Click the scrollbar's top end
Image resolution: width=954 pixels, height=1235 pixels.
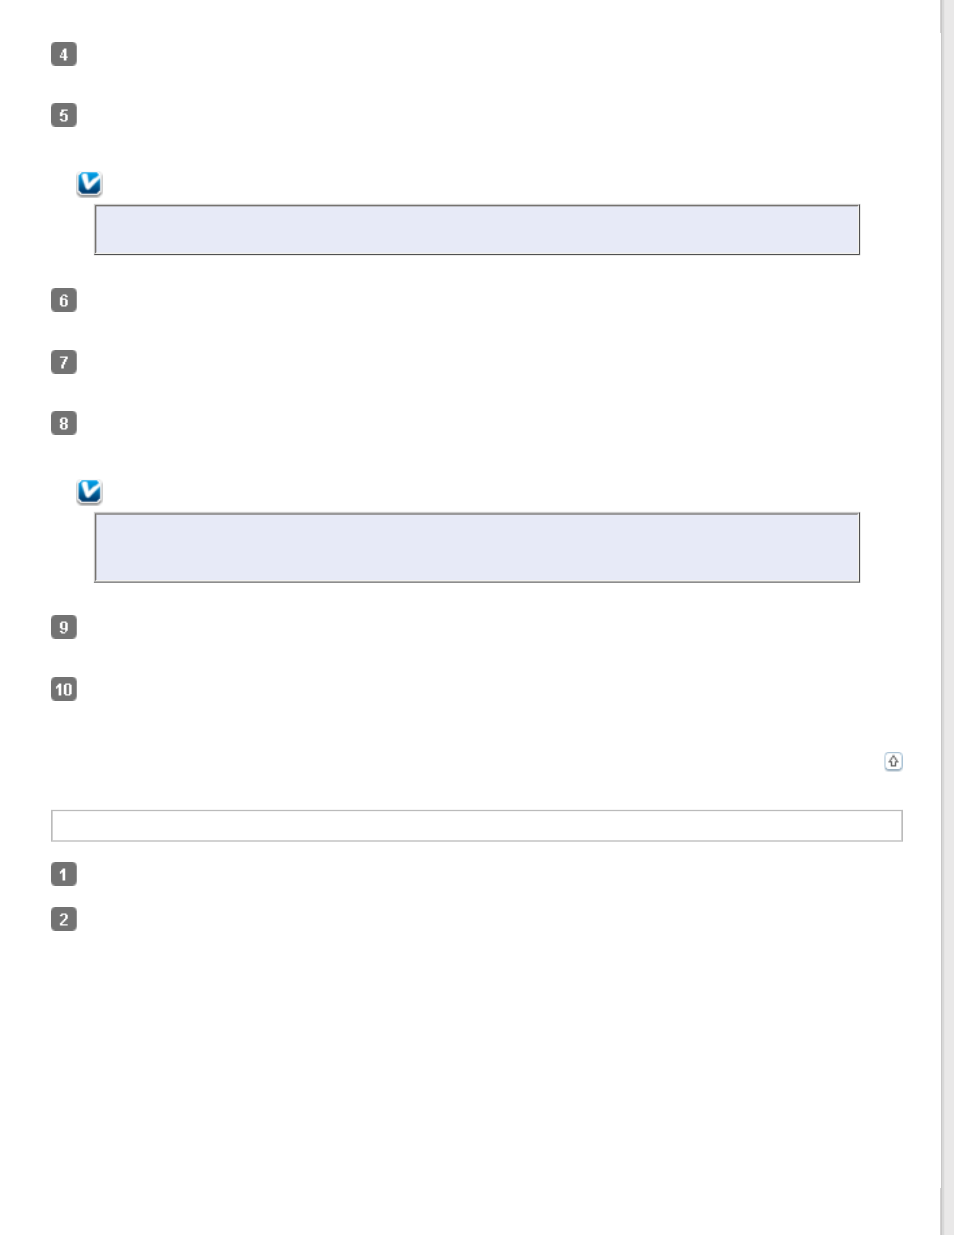click(x=947, y=16)
